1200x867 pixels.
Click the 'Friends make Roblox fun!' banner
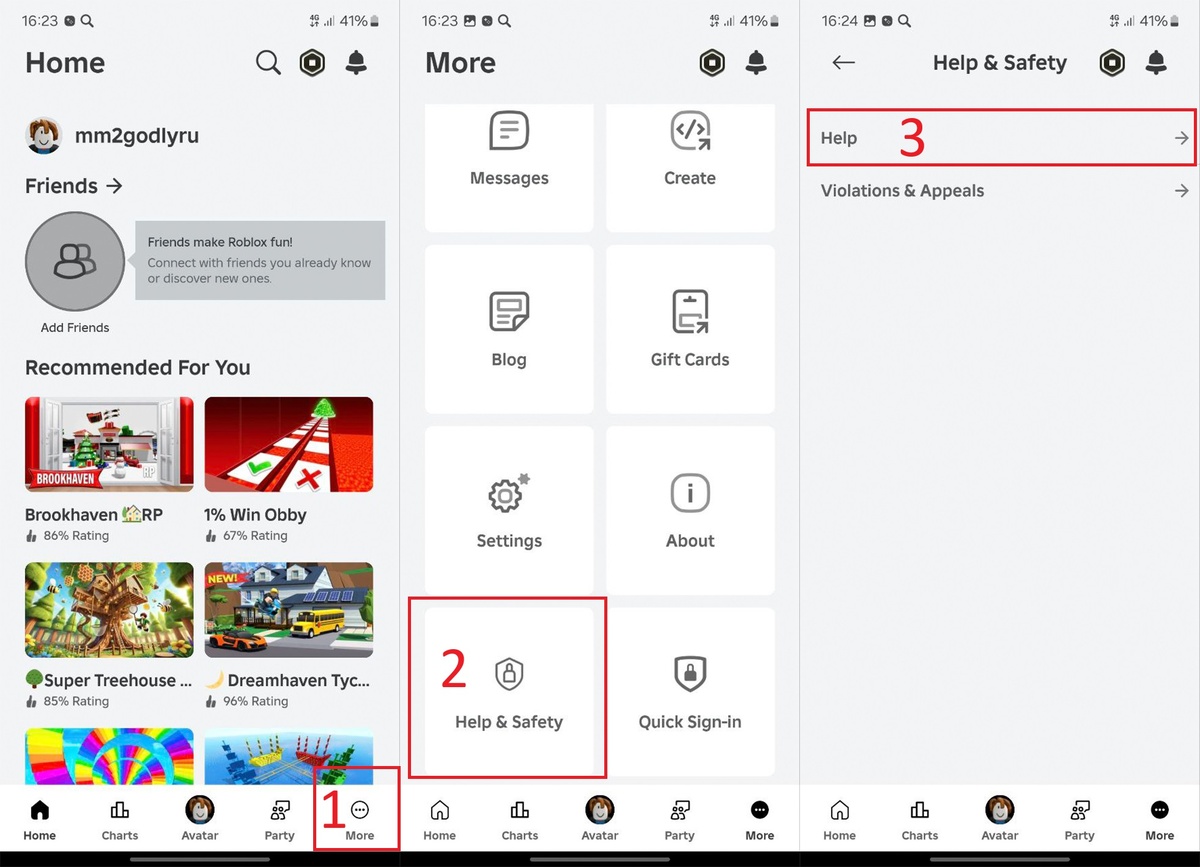tap(260, 260)
